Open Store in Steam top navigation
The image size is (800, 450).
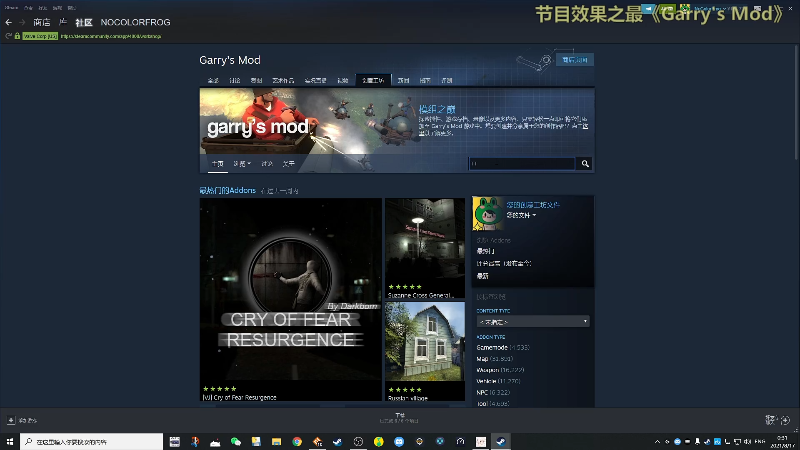(42, 22)
